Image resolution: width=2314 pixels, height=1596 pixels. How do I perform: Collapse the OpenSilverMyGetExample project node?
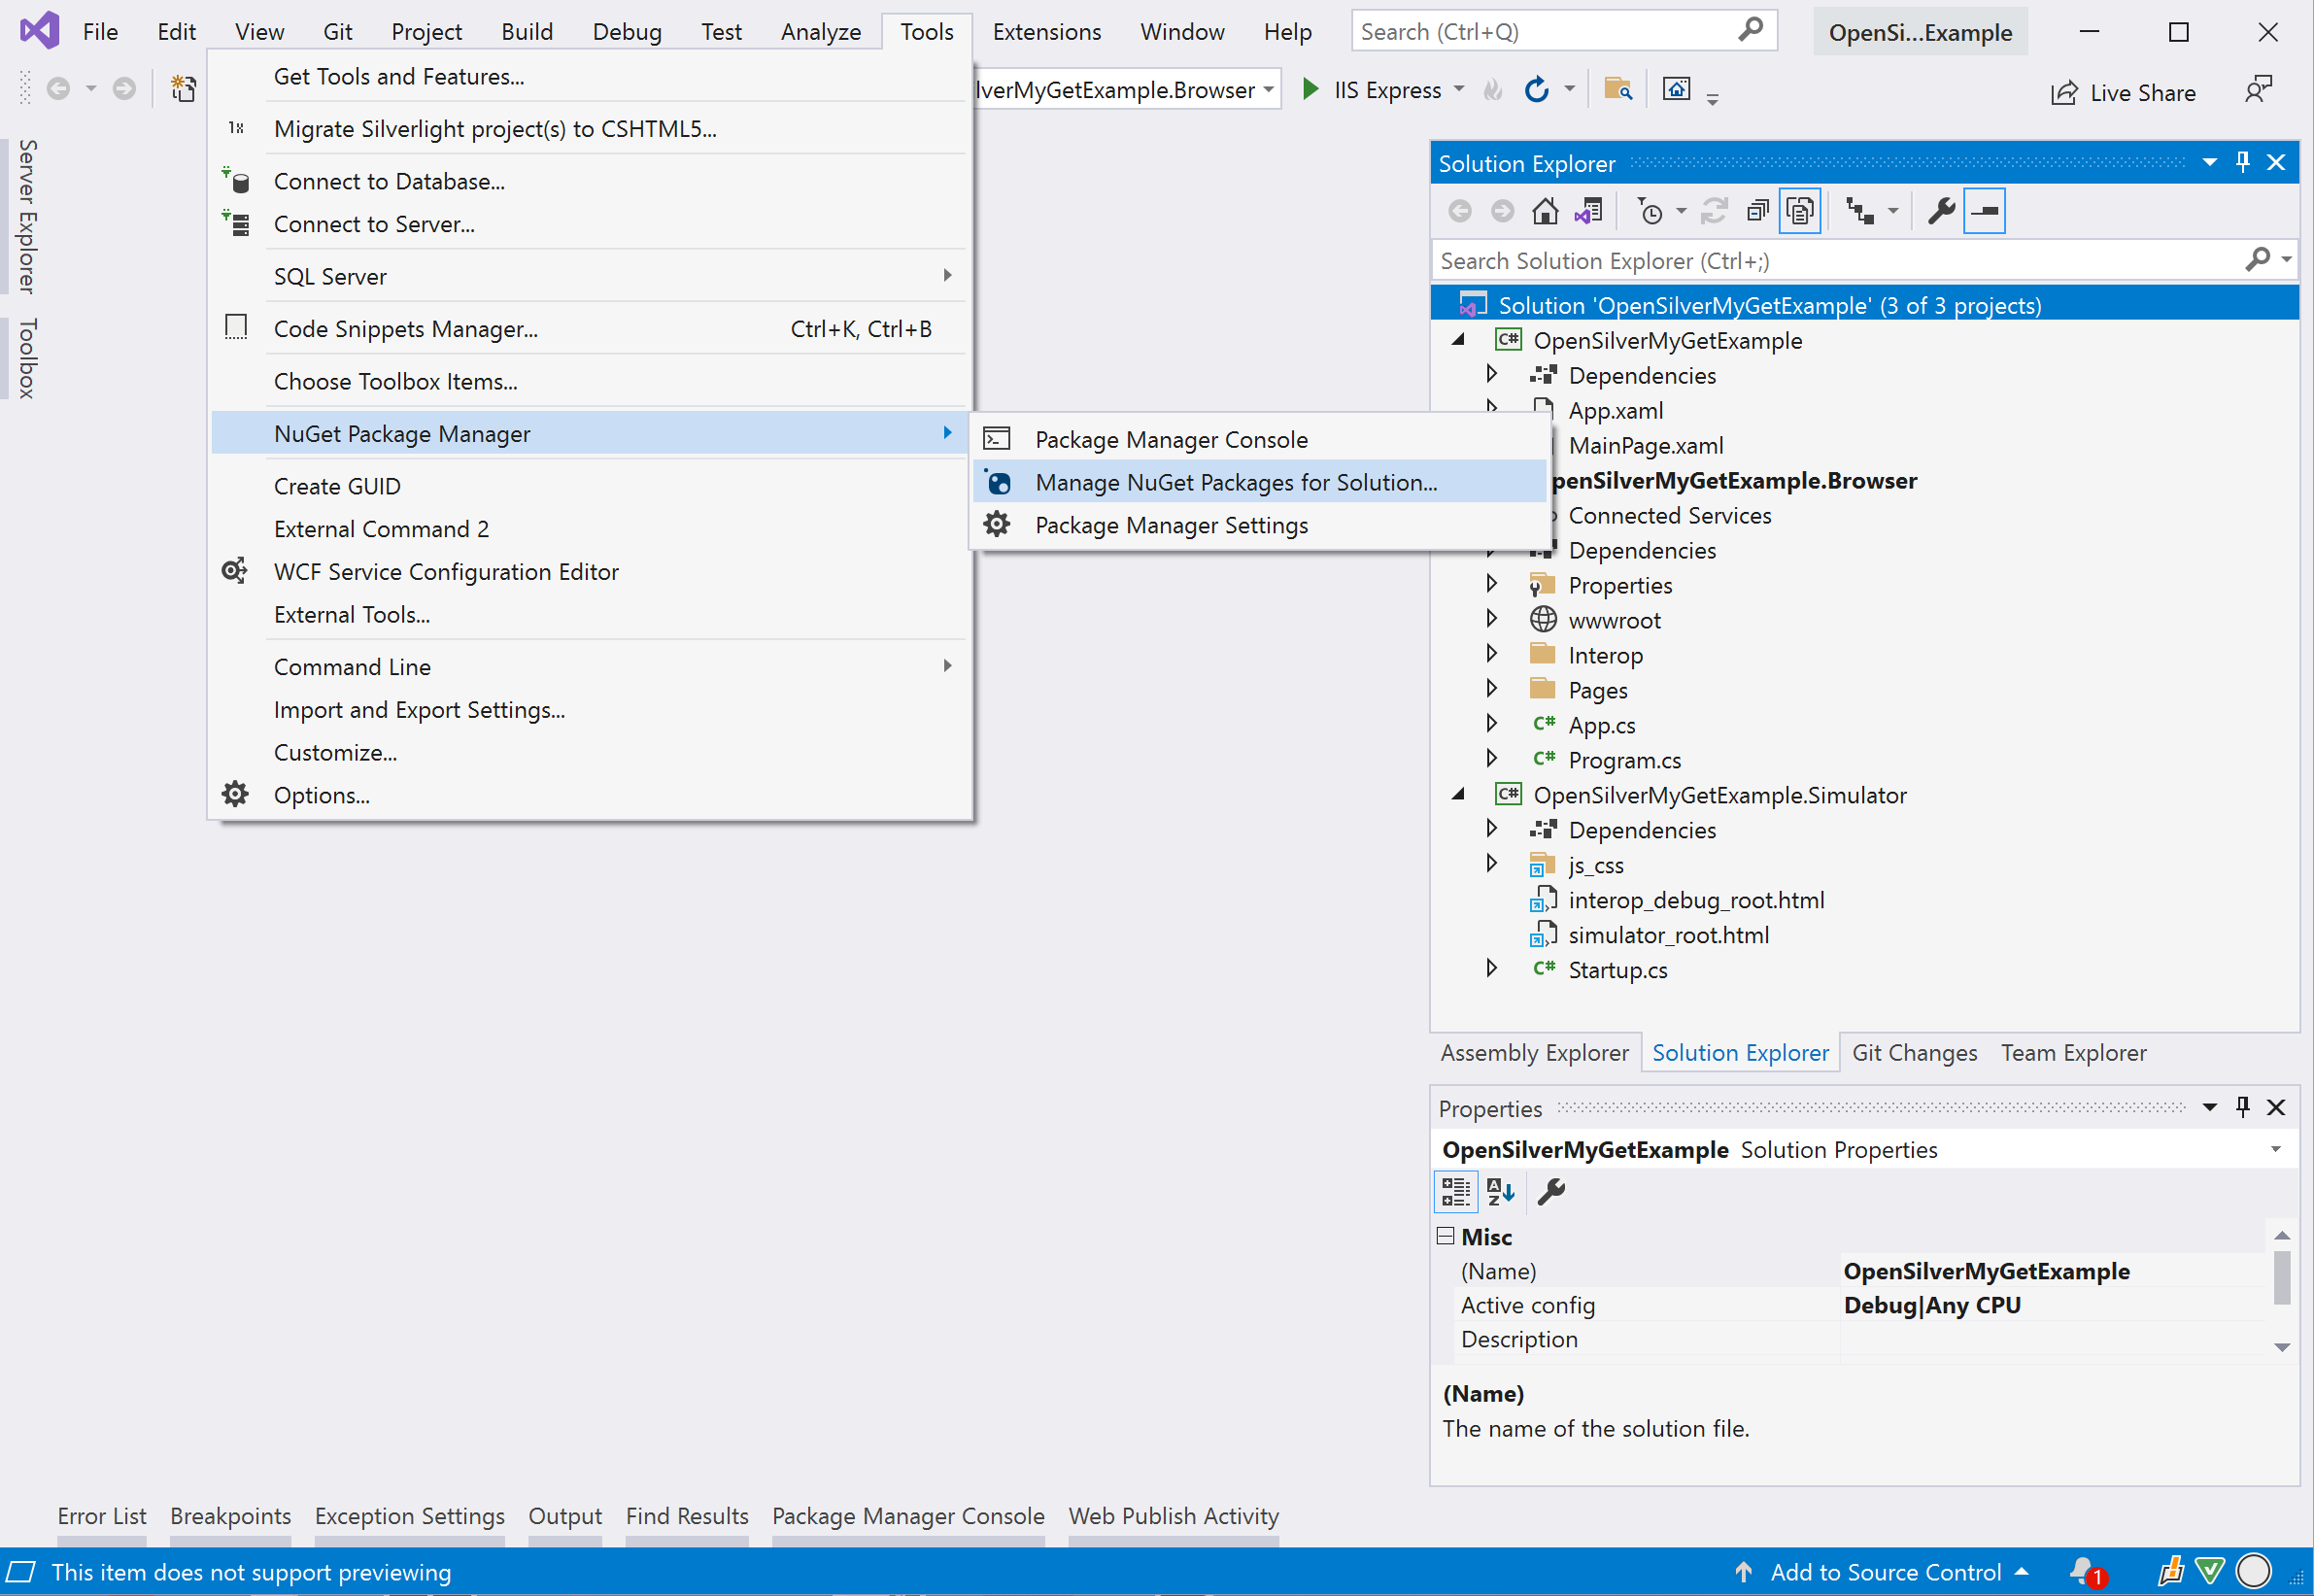pos(1458,340)
